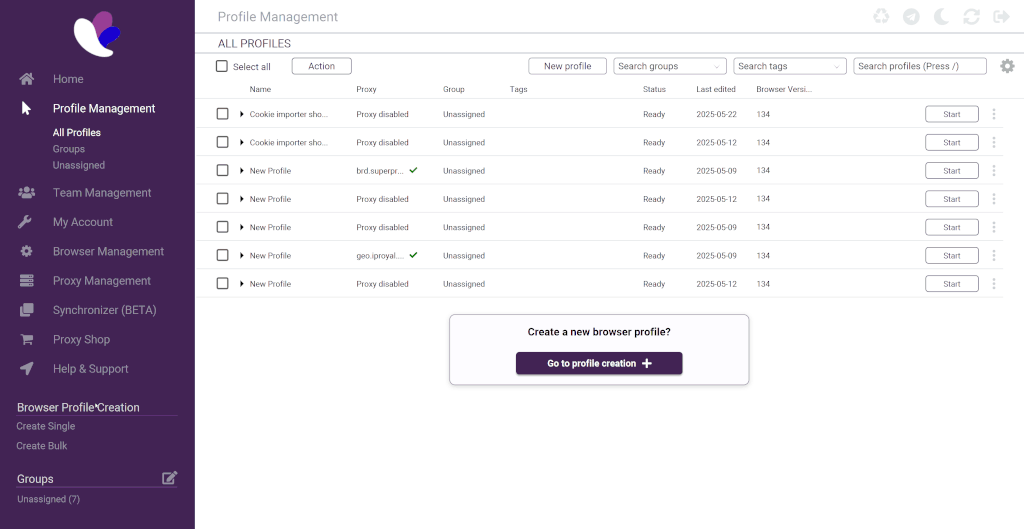
Task: Select checkbox of the geo.iproyal profile row
Action: (x=222, y=256)
